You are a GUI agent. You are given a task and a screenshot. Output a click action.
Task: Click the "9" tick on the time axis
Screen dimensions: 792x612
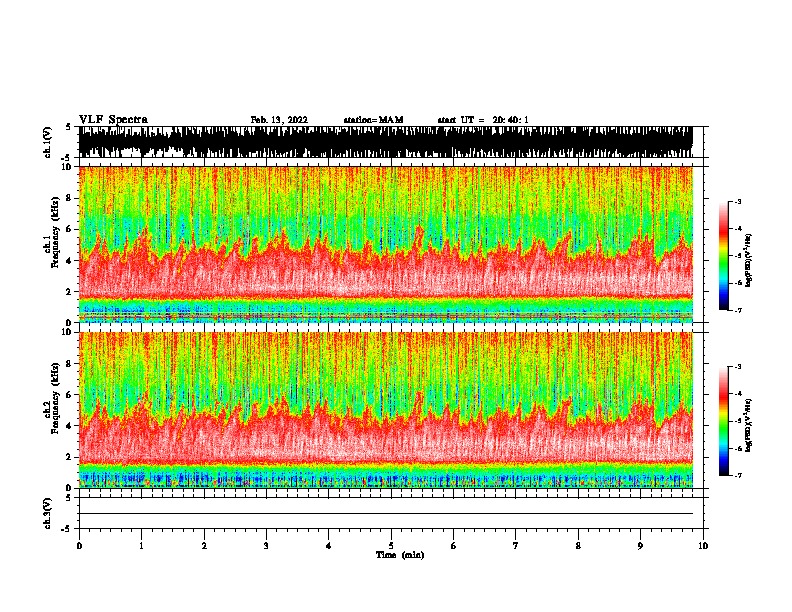(640, 546)
